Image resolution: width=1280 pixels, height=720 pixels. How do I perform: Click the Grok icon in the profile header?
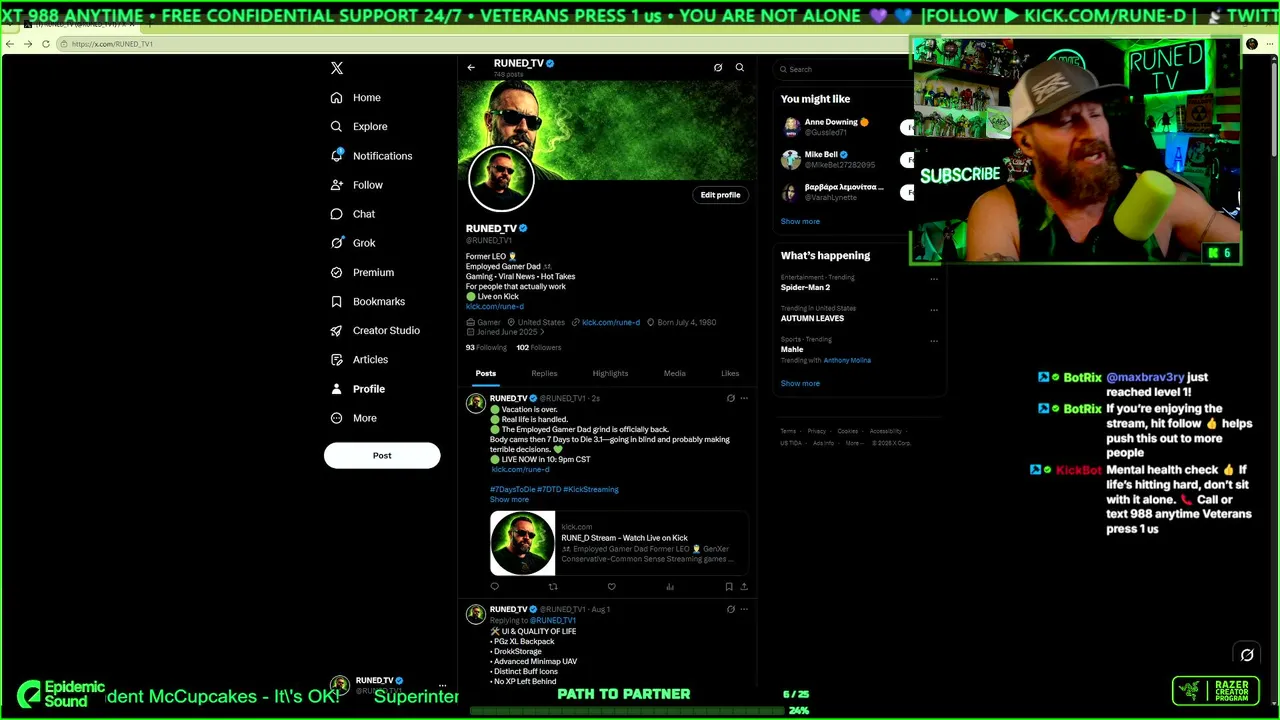(x=718, y=68)
